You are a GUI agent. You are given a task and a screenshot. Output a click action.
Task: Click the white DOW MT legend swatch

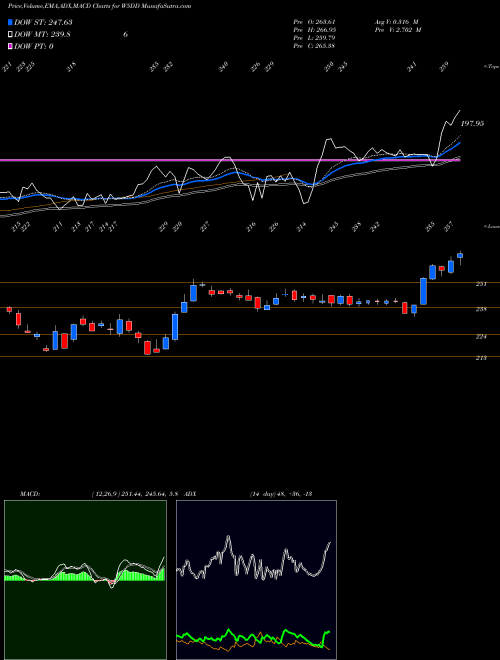pyautogui.click(x=10, y=35)
